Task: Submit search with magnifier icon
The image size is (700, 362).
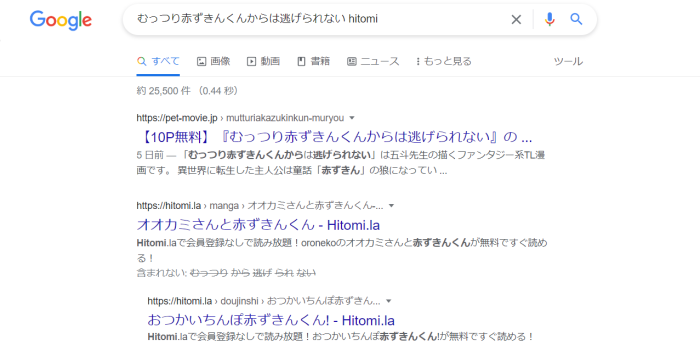Action: pyautogui.click(x=576, y=19)
